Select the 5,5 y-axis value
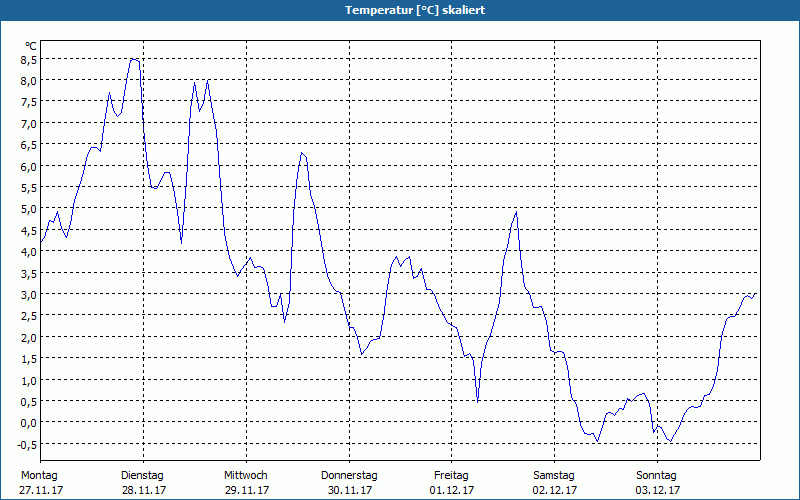This screenshot has width=800, height=500. pos(28,188)
